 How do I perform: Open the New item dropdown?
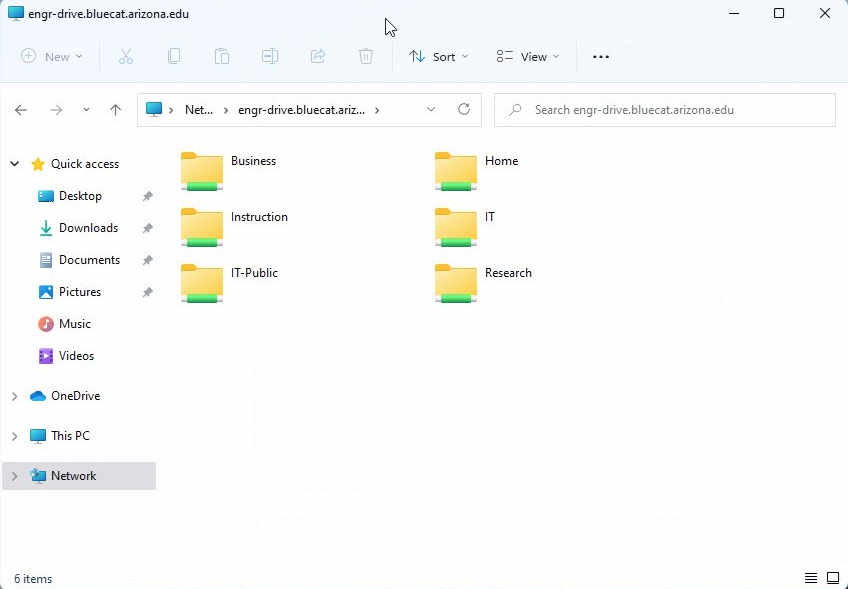(x=51, y=57)
